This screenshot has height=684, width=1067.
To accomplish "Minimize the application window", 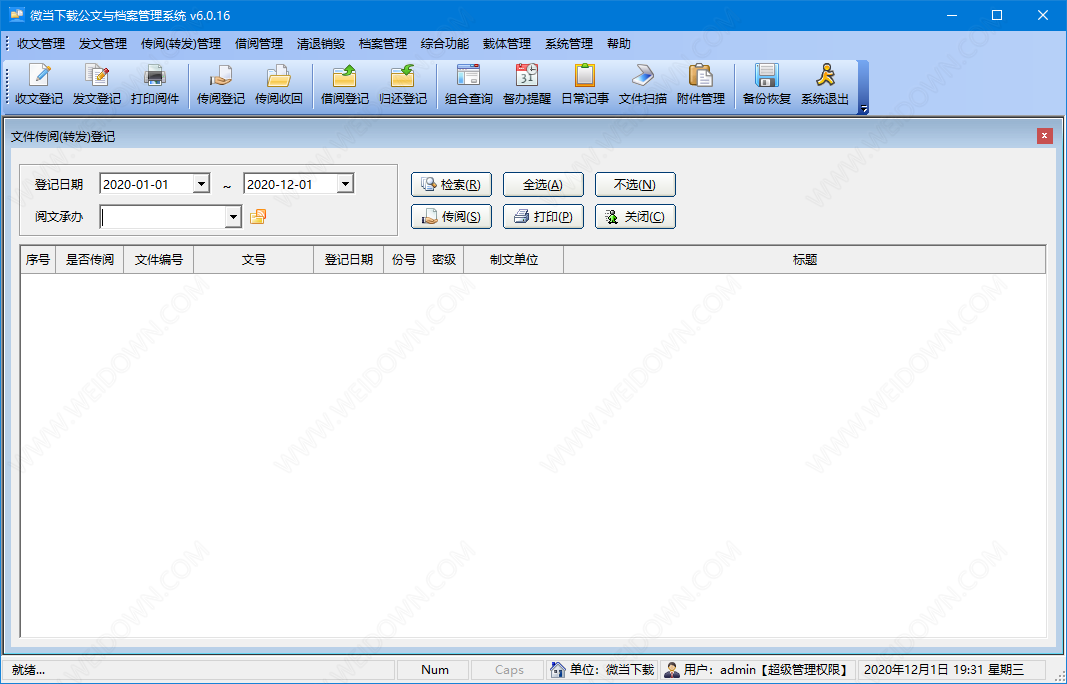I will coord(951,15).
